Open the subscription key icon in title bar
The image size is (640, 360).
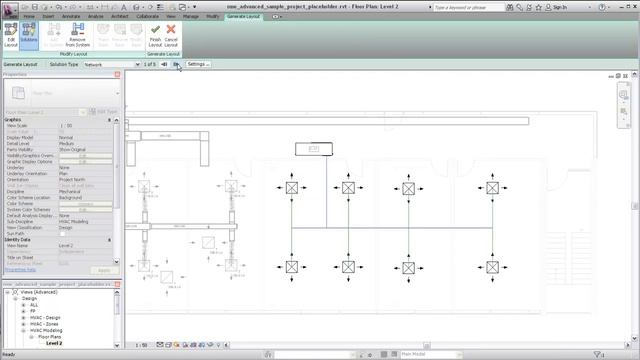(520, 7)
